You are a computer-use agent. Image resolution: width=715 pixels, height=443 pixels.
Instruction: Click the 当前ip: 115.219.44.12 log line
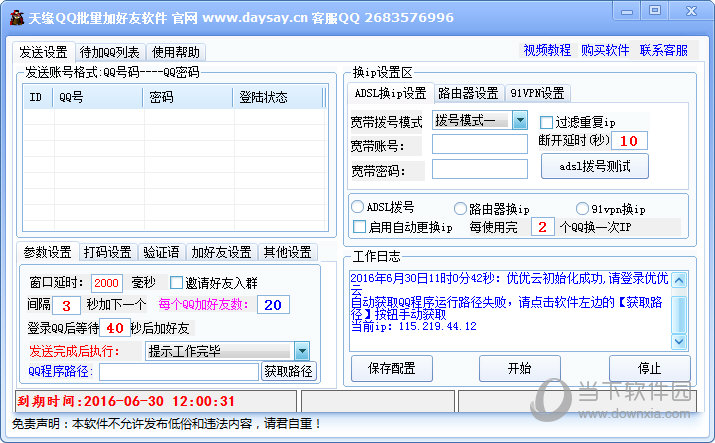pyautogui.click(x=414, y=326)
